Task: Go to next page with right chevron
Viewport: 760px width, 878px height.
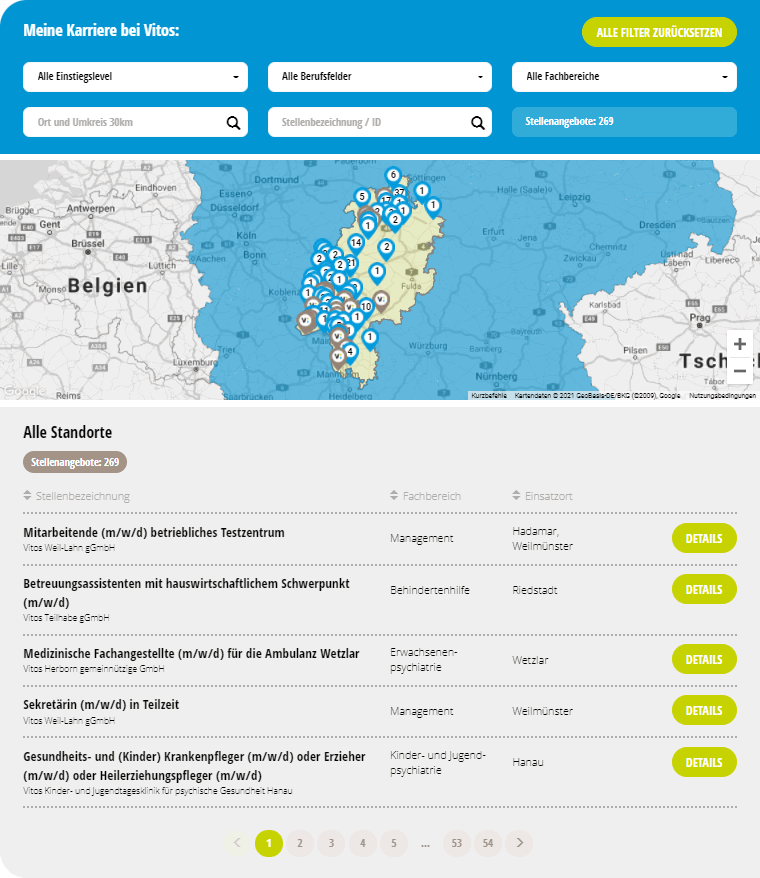Action: click(x=519, y=843)
